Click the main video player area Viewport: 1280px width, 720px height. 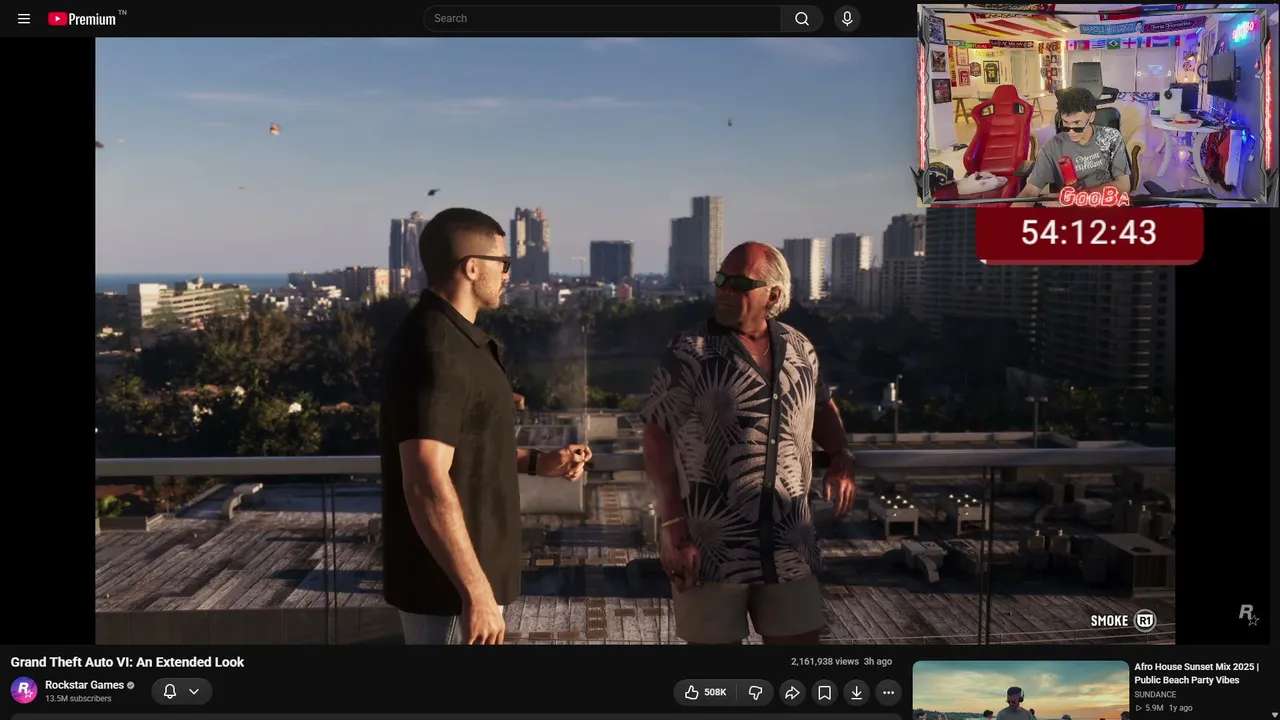(635, 341)
